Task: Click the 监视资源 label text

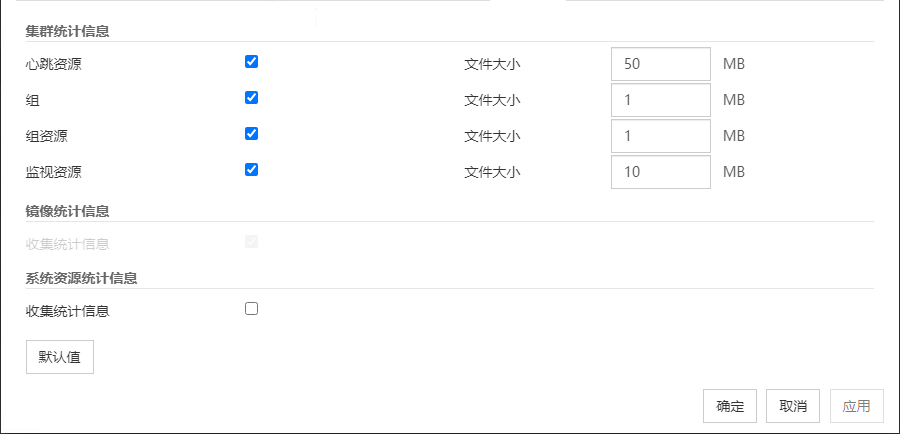Action: coord(54,172)
